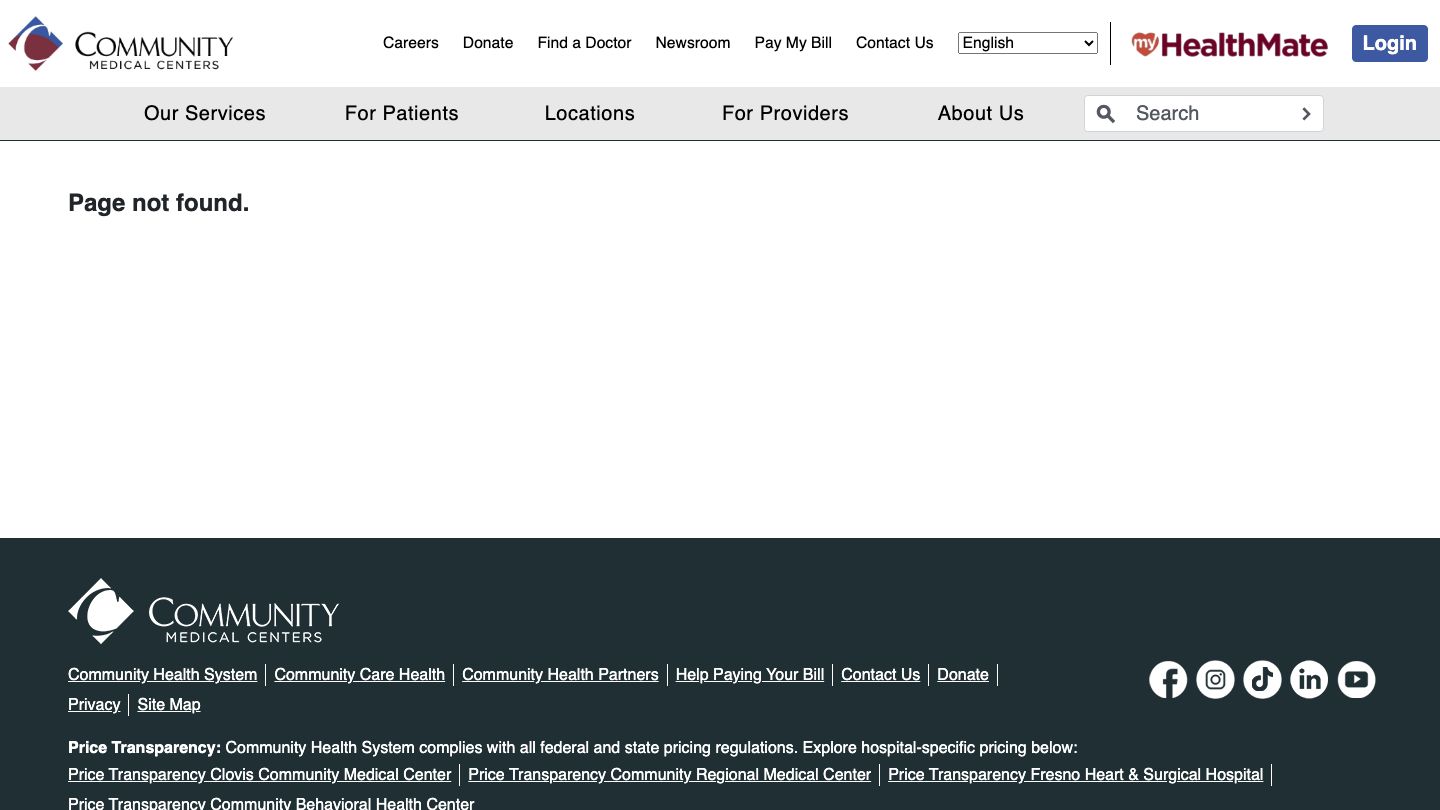Expand the Our Services menu
The image size is (1440, 810).
(204, 113)
